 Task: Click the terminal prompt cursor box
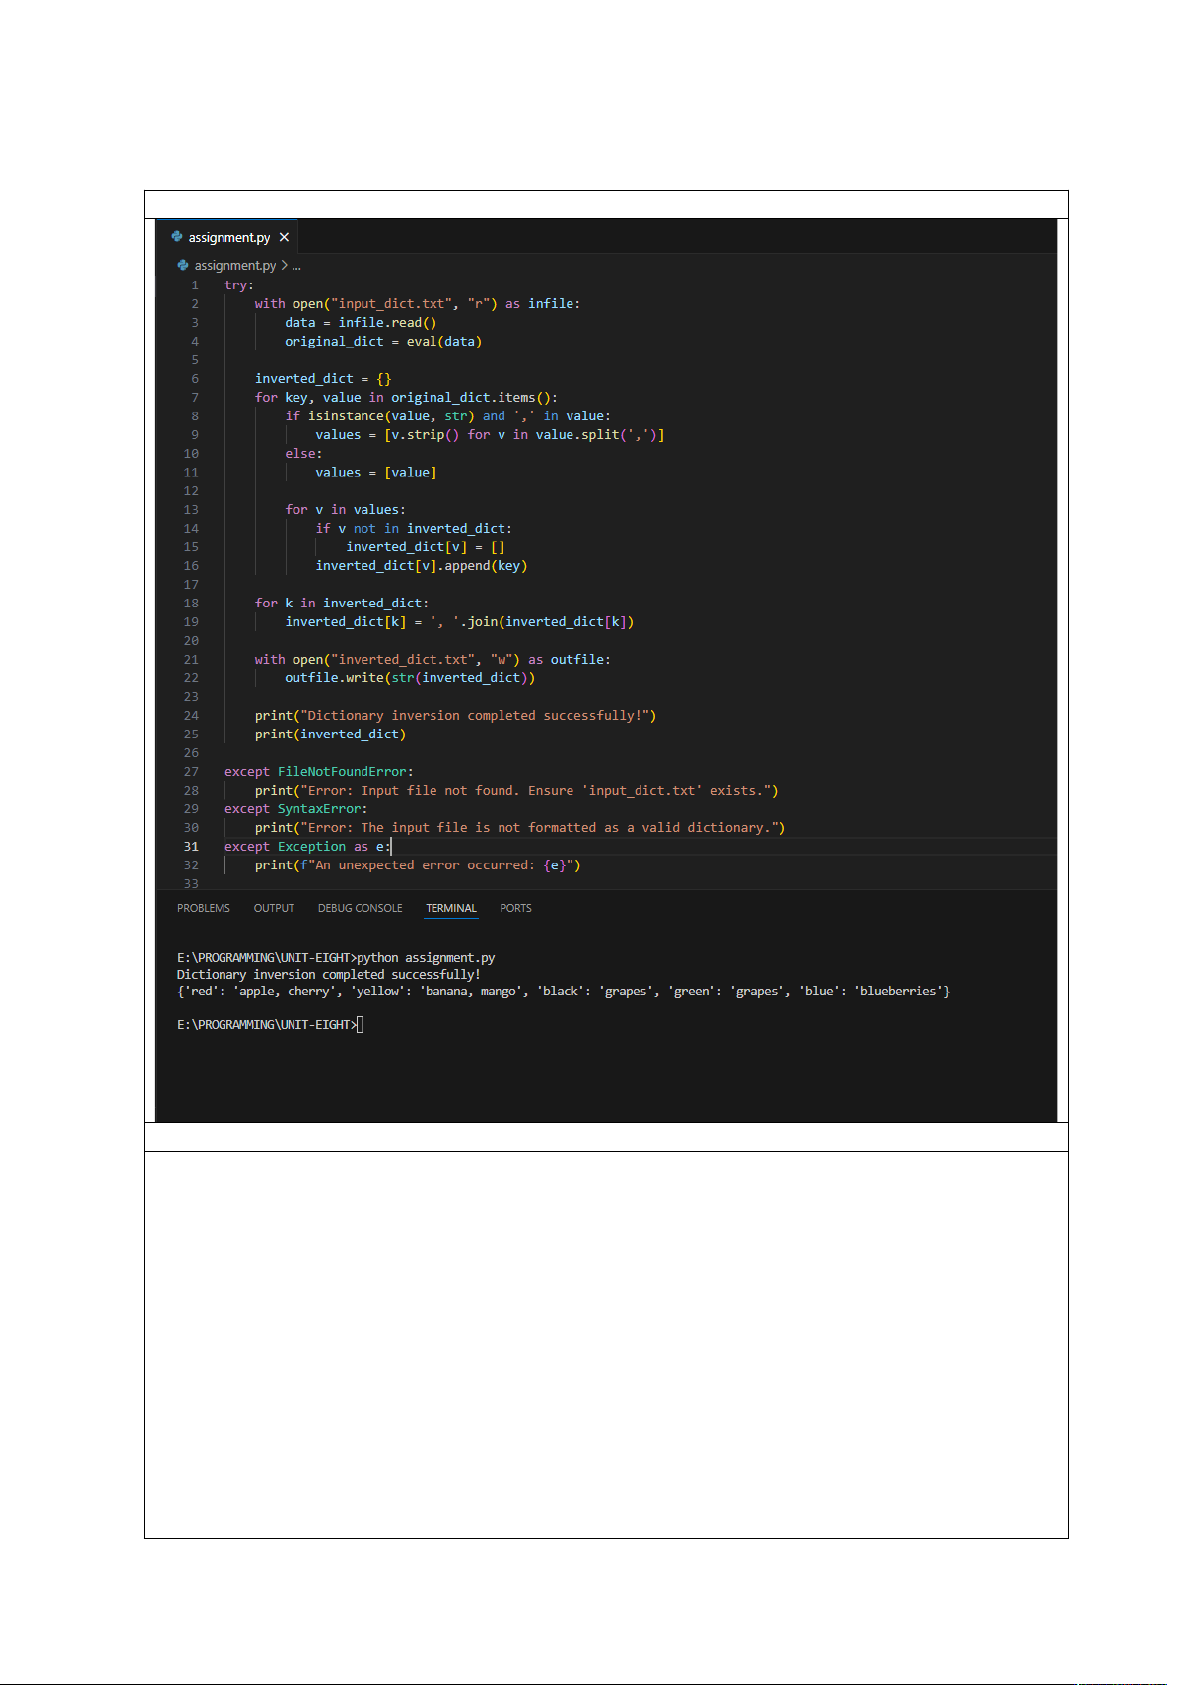[x=360, y=1025]
